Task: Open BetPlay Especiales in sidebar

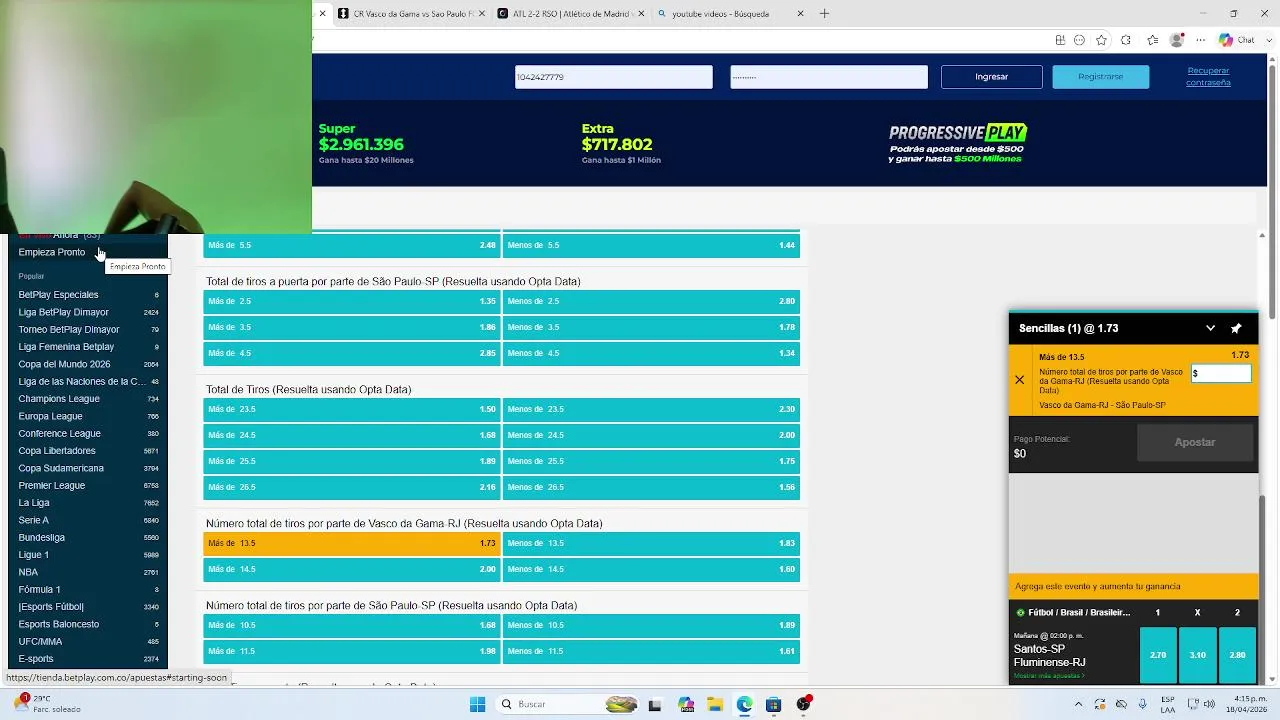Action: tap(58, 295)
